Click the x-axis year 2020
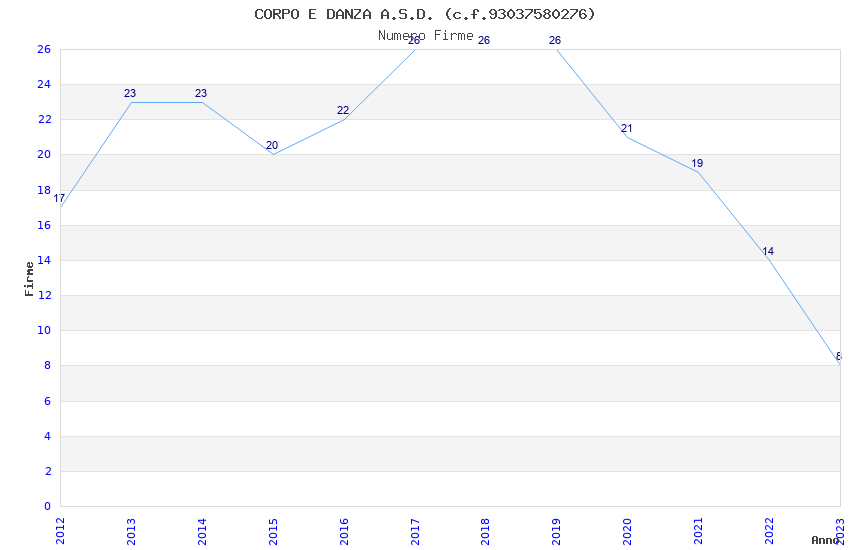The image size is (850, 550). coord(627,531)
